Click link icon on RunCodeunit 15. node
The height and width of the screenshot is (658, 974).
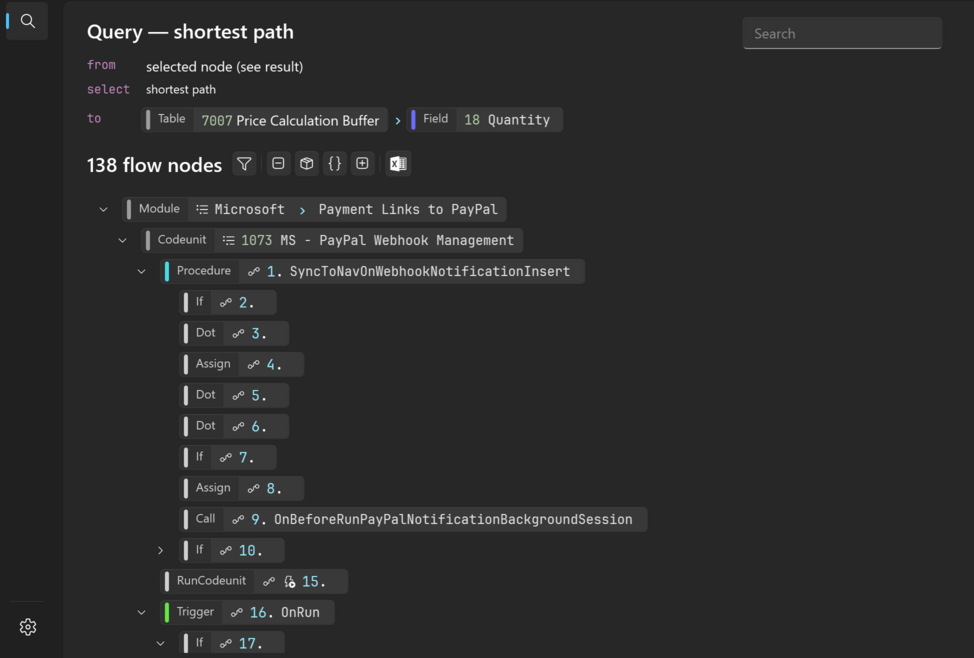point(268,582)
